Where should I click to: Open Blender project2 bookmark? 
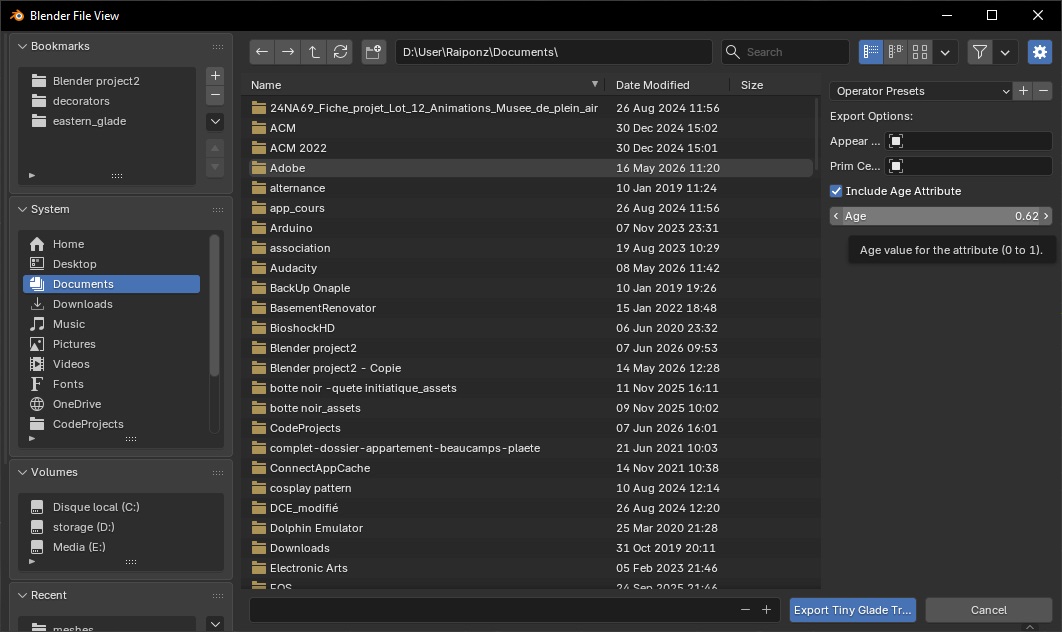point(108,81)
